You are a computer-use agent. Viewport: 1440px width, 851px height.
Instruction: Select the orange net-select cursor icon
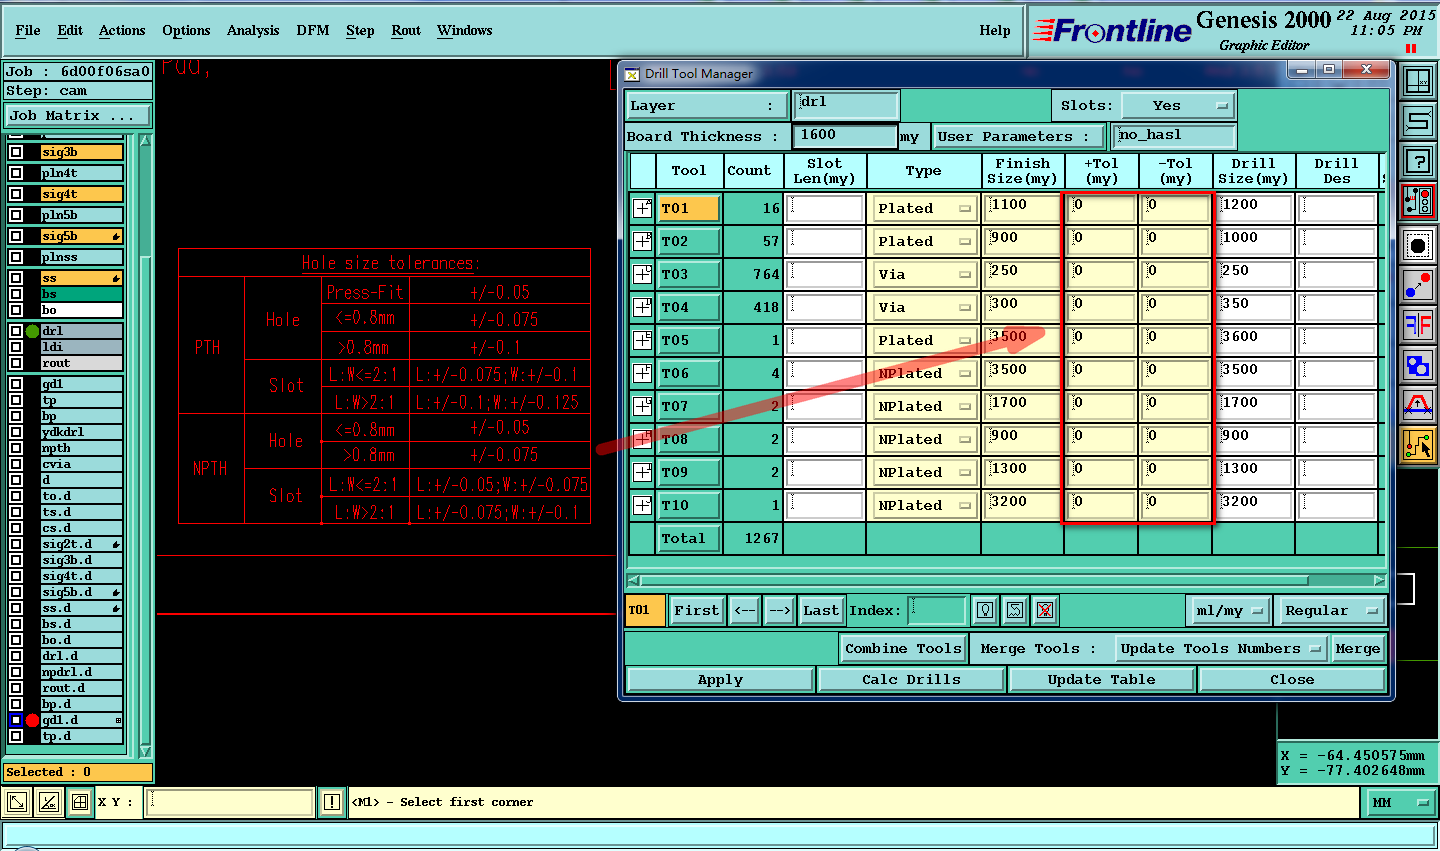click(x=1418, y=445)
